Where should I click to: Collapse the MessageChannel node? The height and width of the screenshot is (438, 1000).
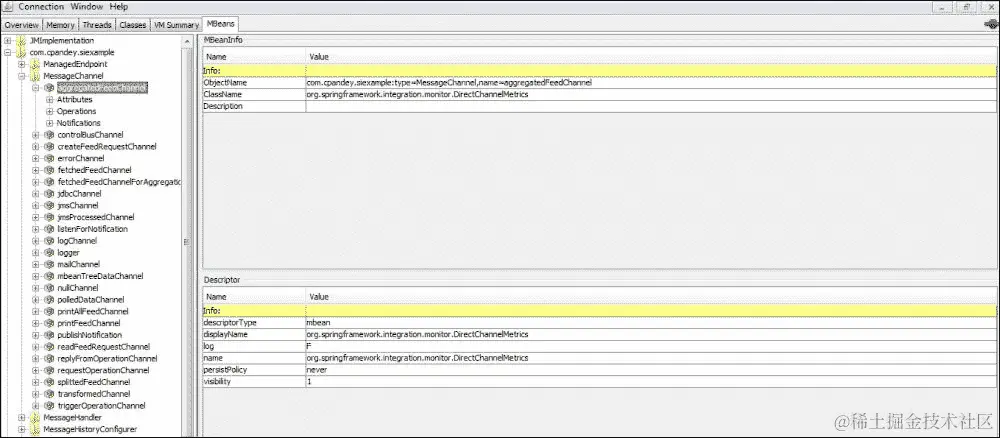point(22,76)
